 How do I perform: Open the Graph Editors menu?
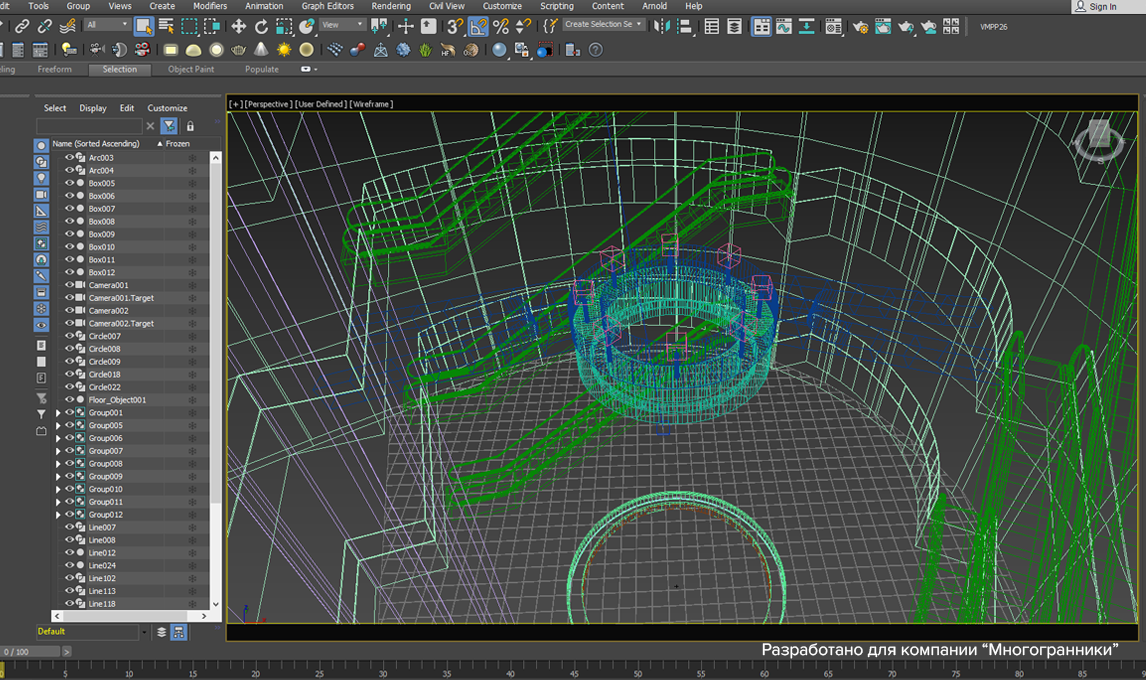pos(327,6)
